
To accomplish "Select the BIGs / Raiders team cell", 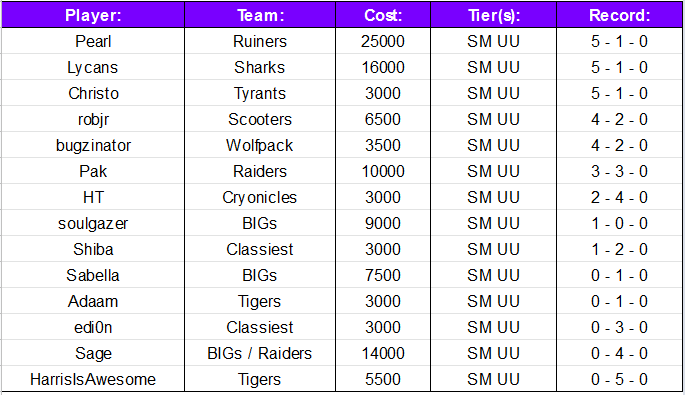I will coord(260,353).
